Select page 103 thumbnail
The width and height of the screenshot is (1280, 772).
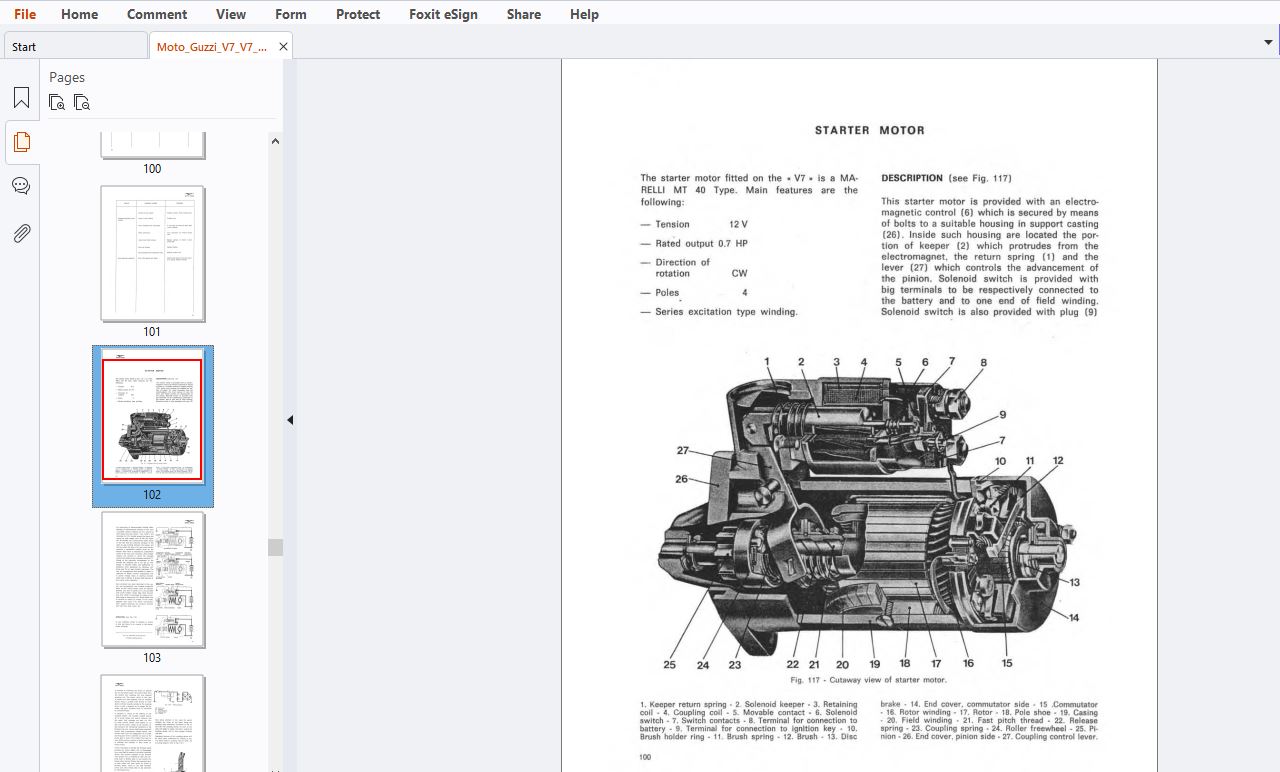153,580
